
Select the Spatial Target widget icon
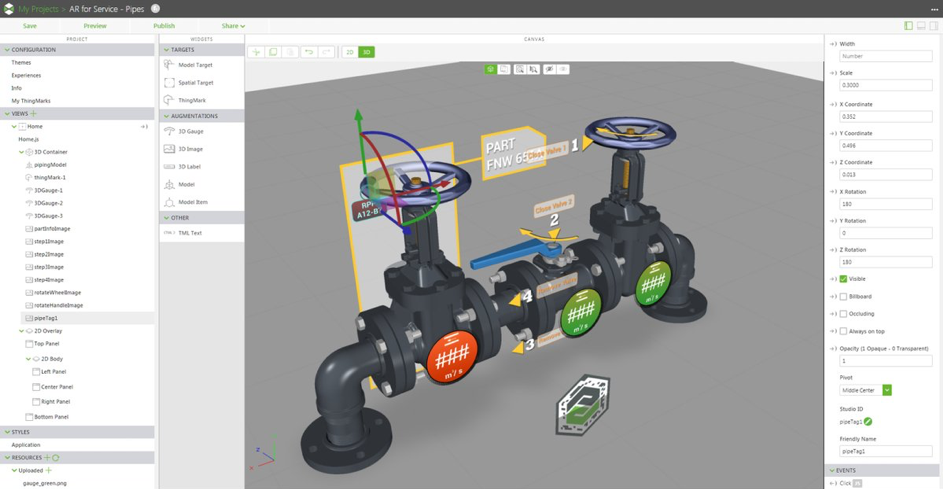pyautogui.click(x=169, y=82)
